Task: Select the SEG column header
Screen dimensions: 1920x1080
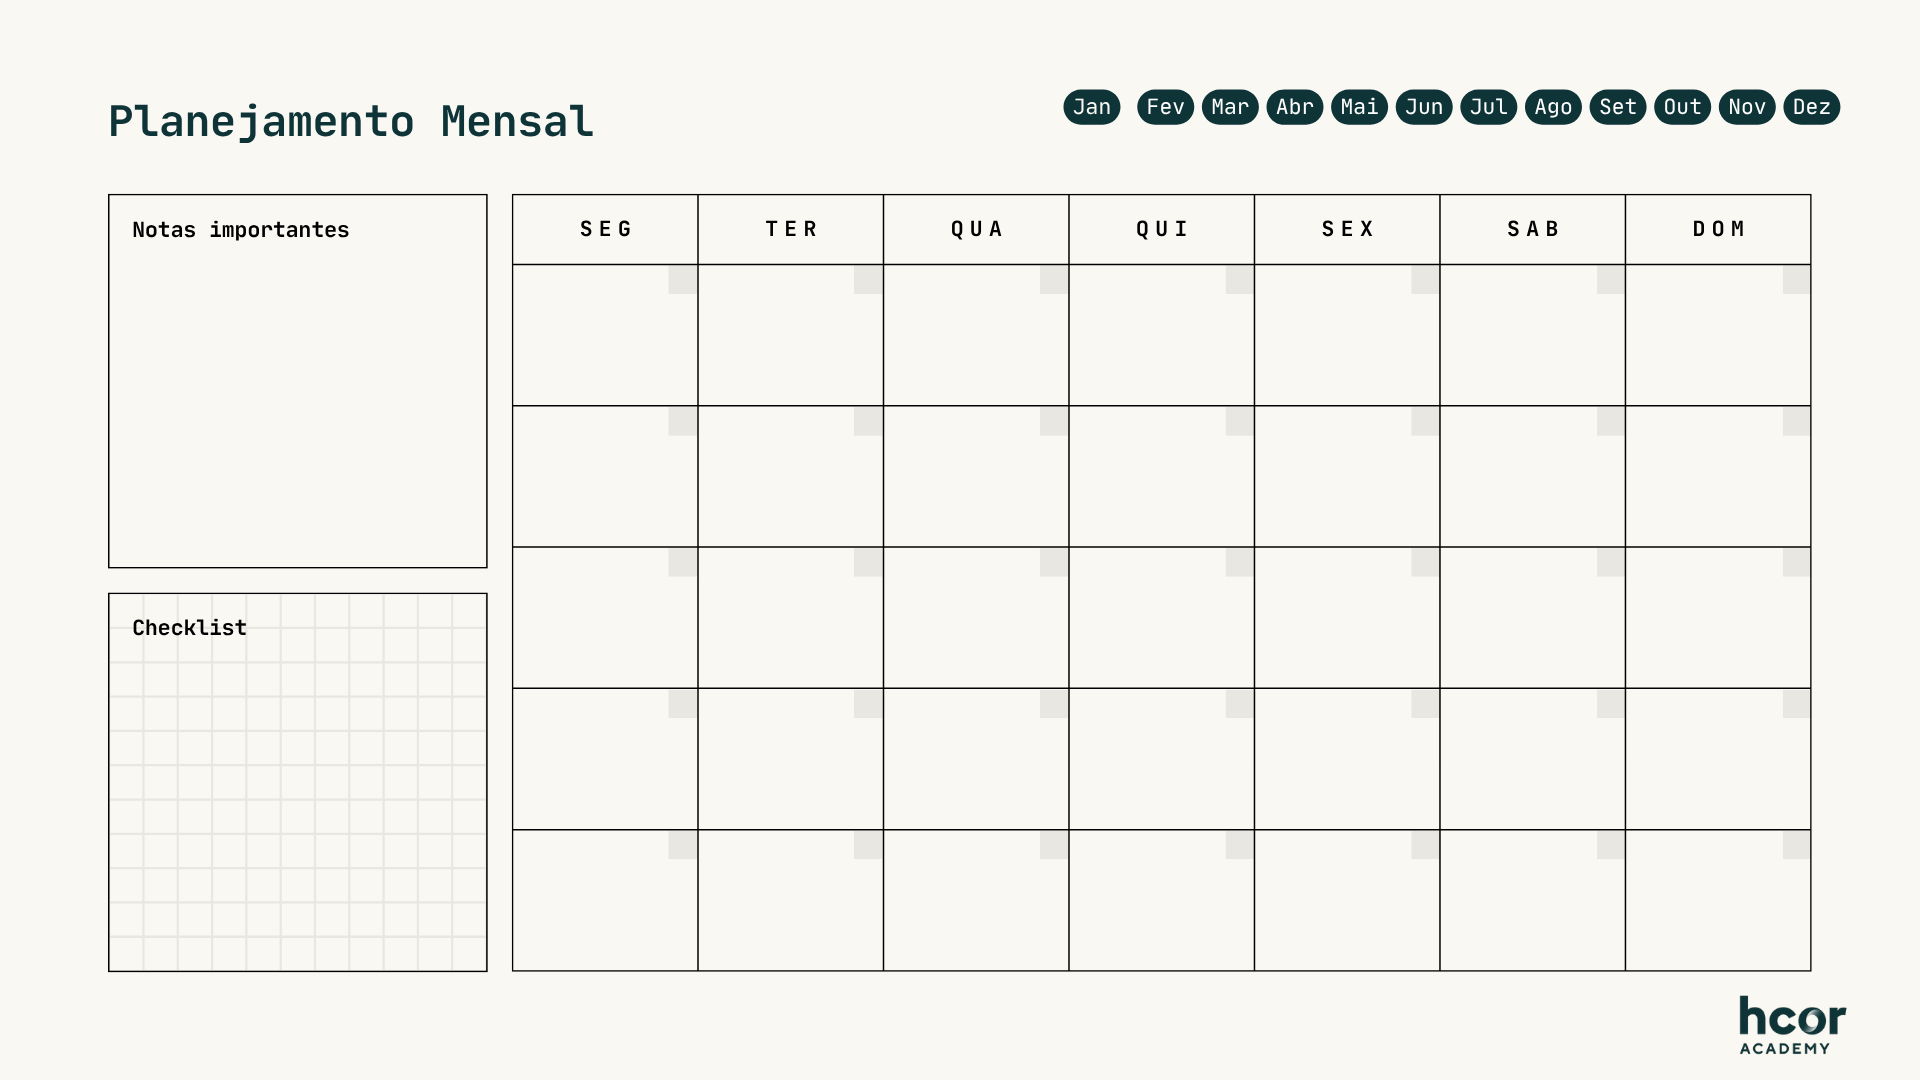Action: 605,229
